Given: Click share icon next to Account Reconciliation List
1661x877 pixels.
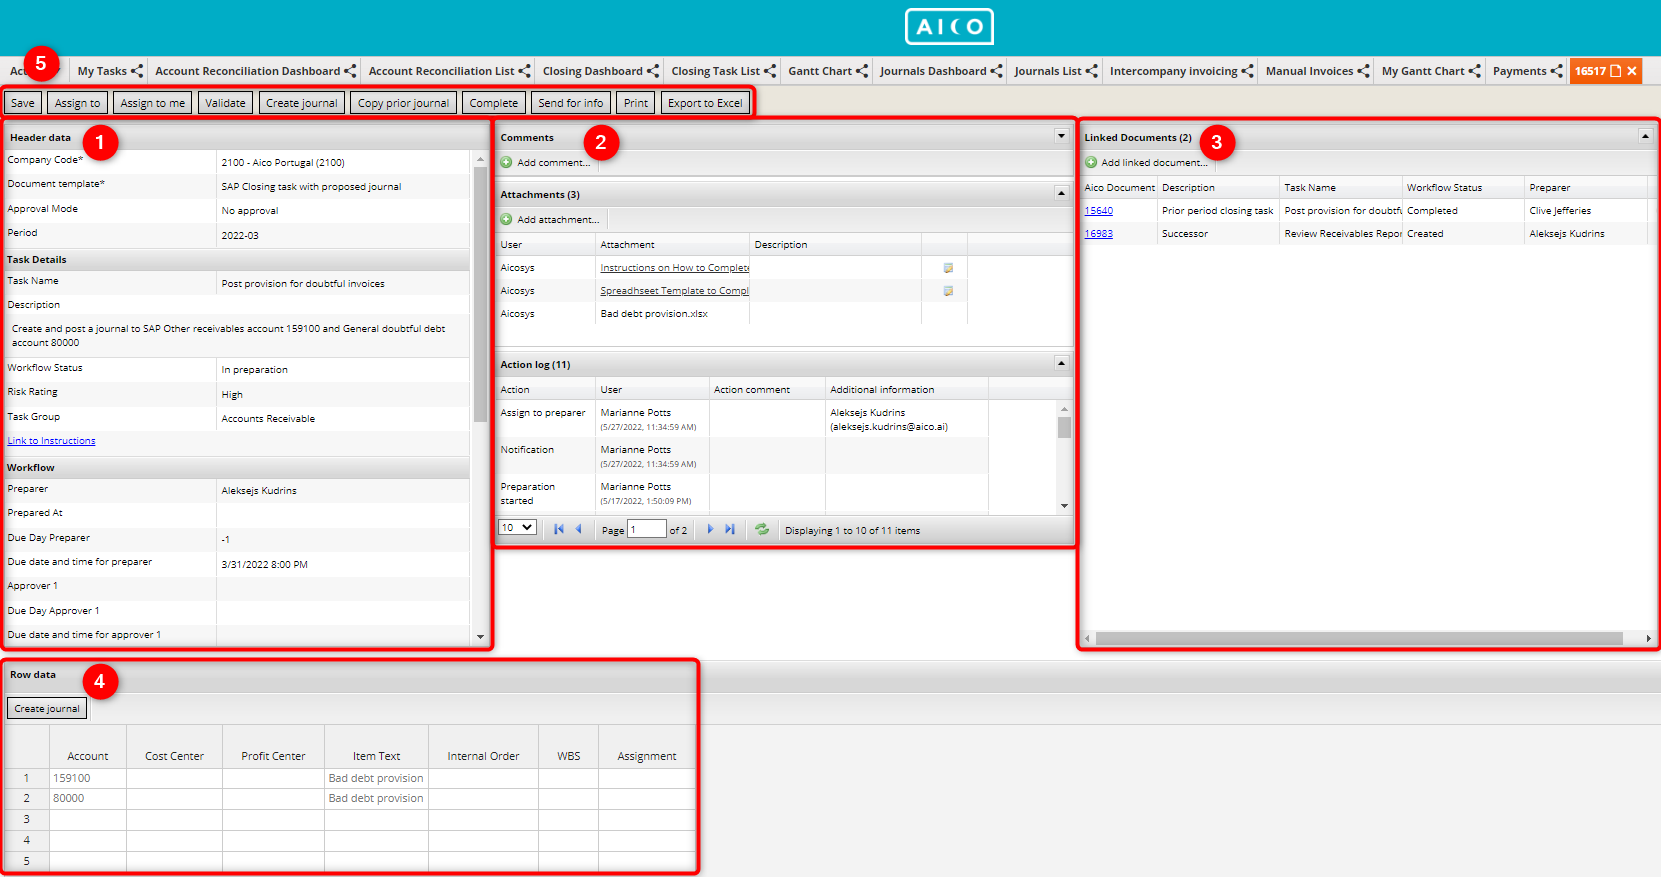Looking at the screenshot, I should (x=524, y=71).
